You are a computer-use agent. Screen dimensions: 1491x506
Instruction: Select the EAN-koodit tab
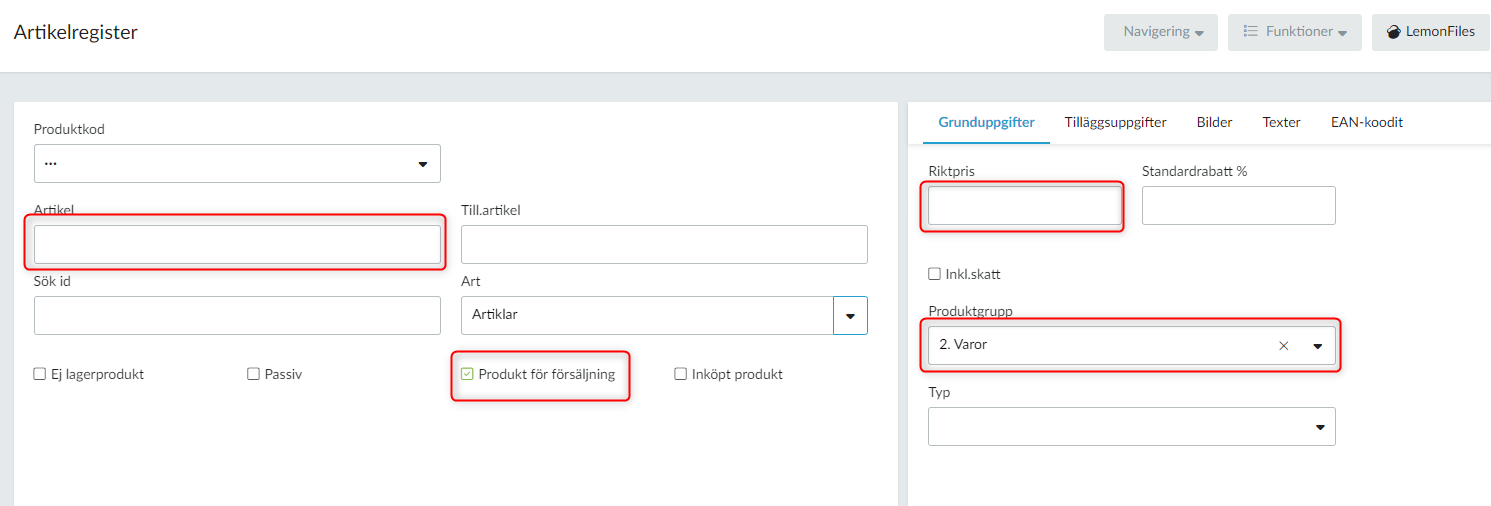(1366, 122)
